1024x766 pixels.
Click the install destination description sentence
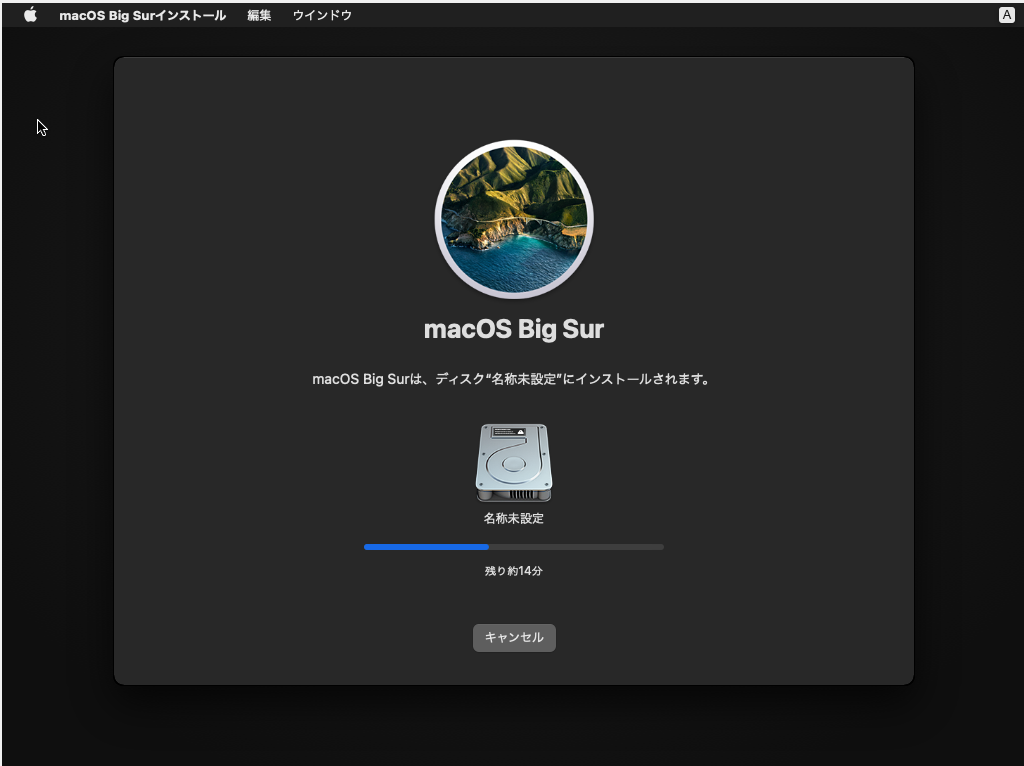pos(512,379)
